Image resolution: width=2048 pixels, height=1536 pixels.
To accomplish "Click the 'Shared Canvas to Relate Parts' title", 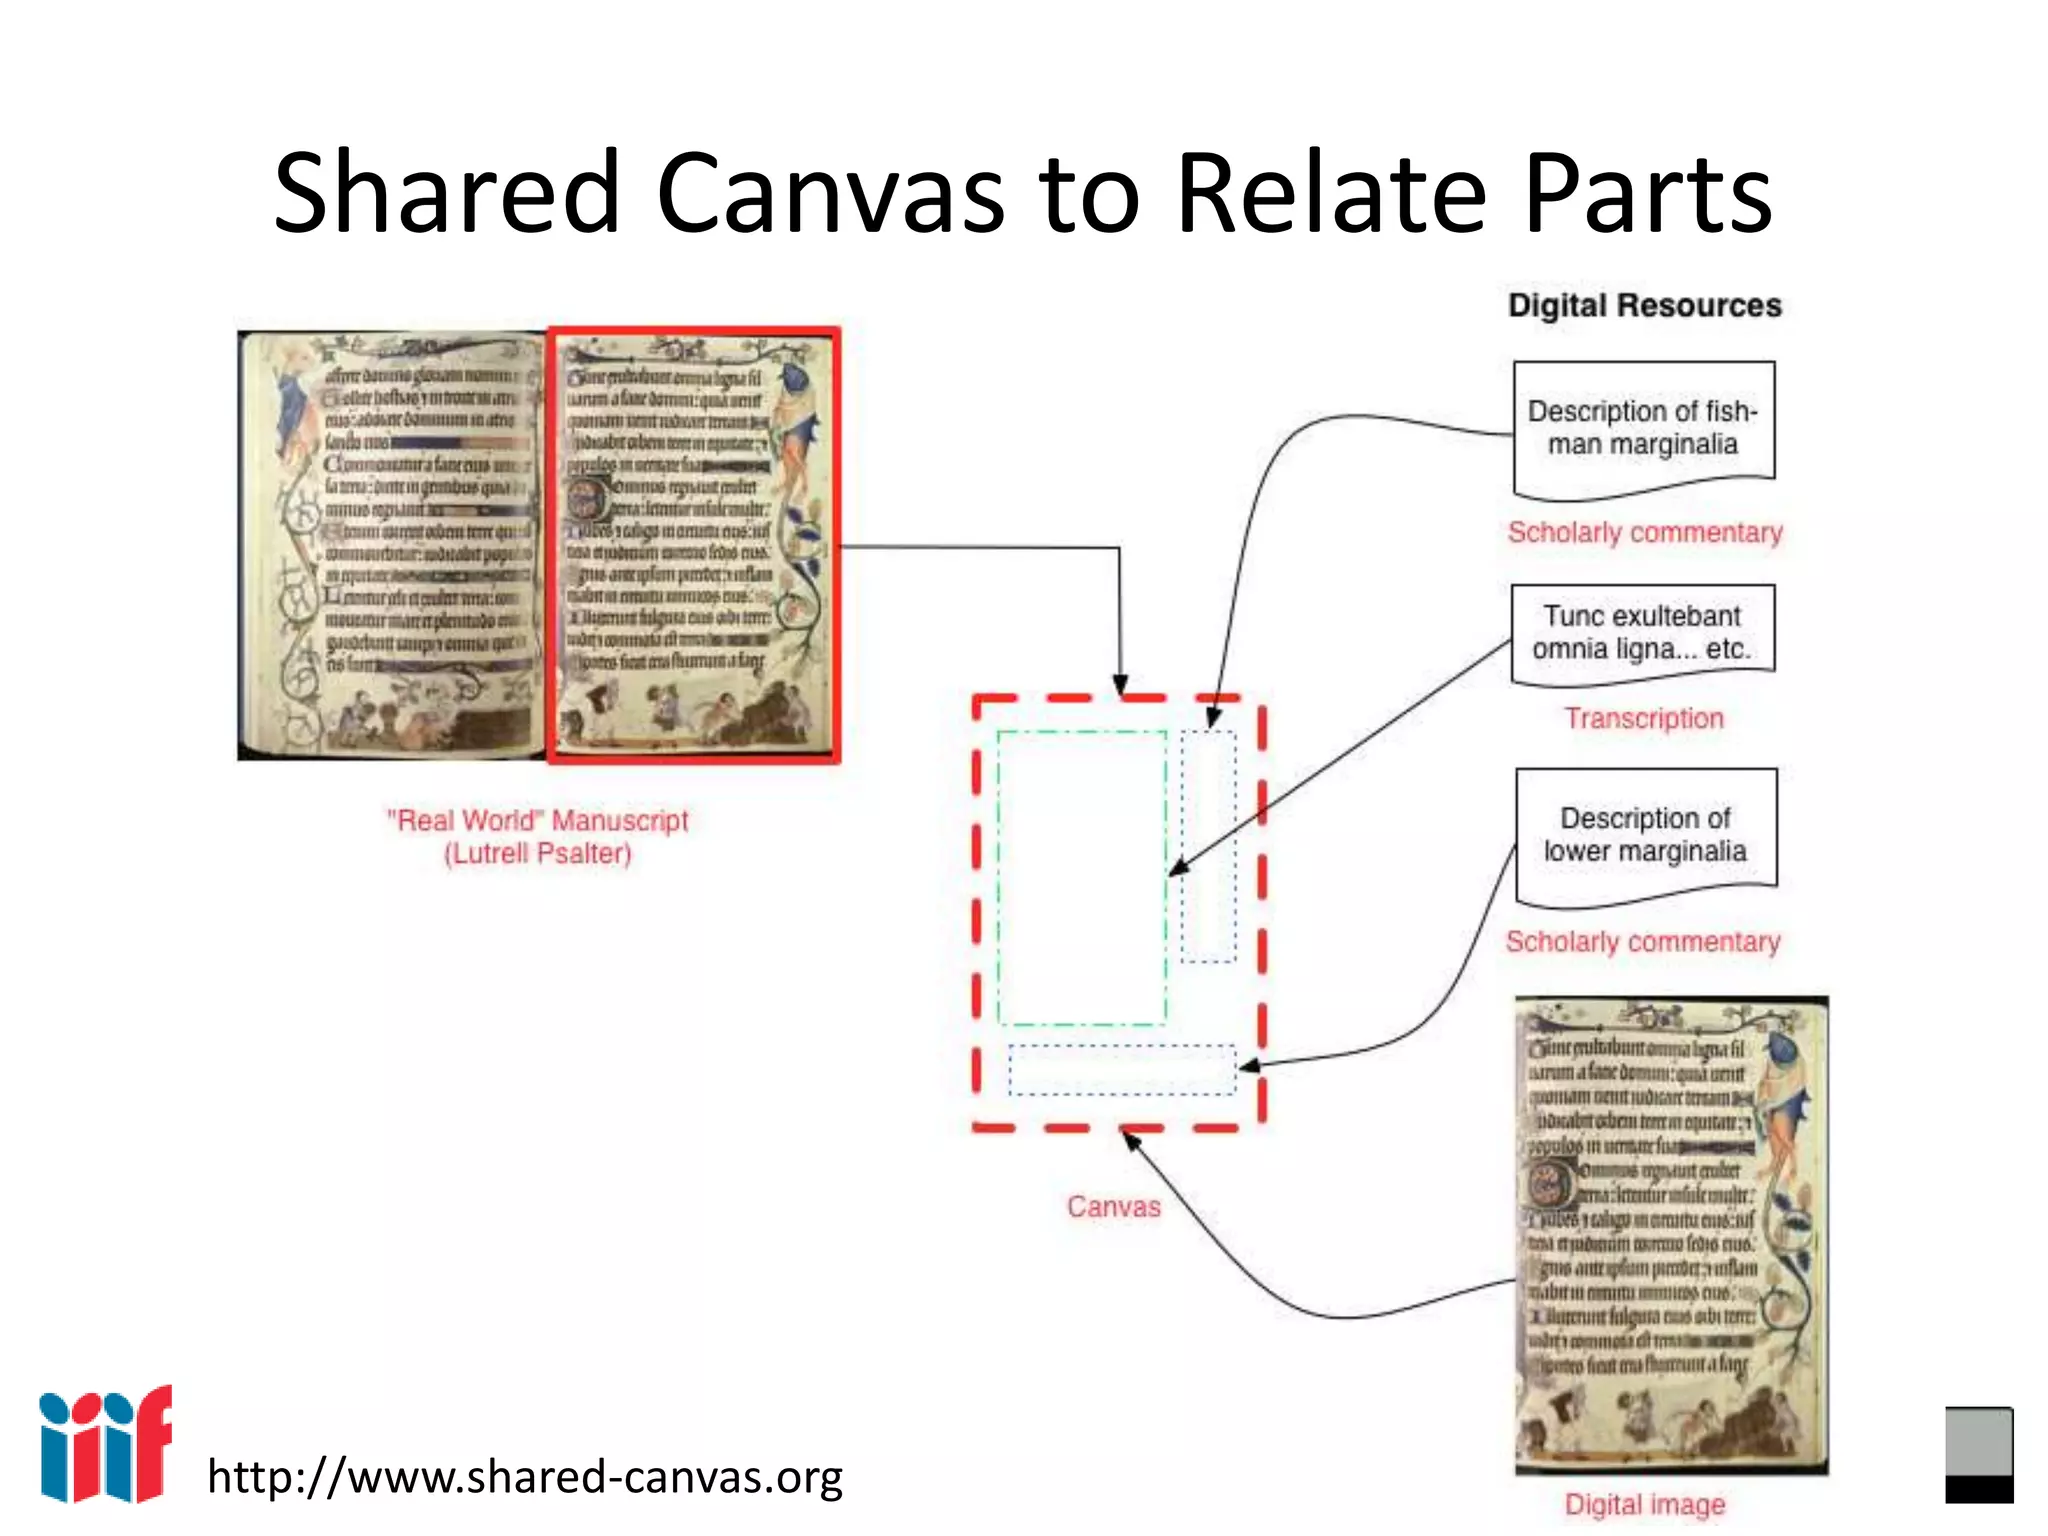I will click(x=1023, y=191).
